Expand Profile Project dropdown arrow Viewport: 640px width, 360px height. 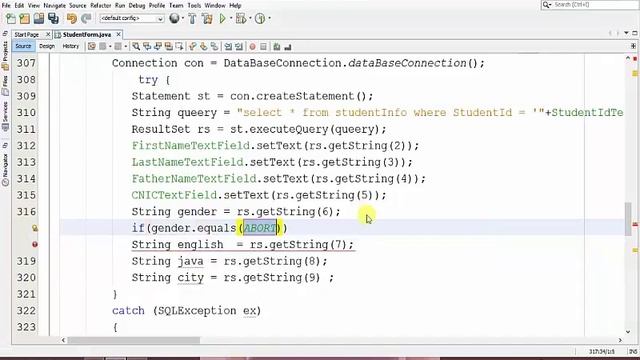coord(269,18)
